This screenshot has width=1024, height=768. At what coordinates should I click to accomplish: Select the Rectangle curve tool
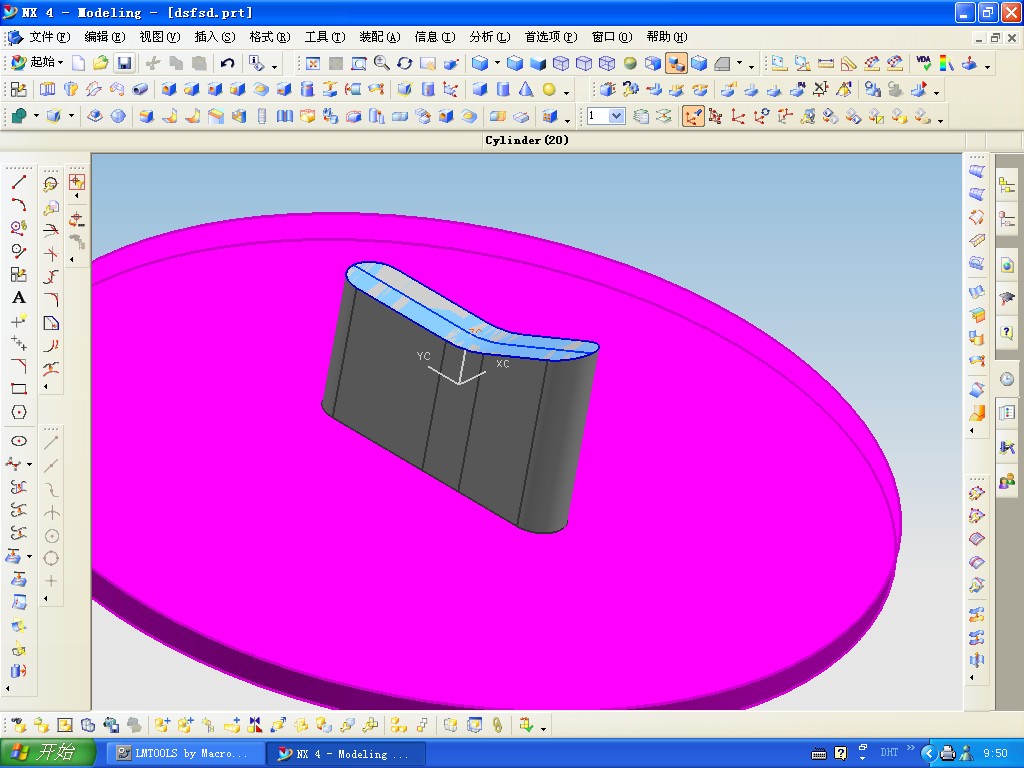(x=18, y=389)
